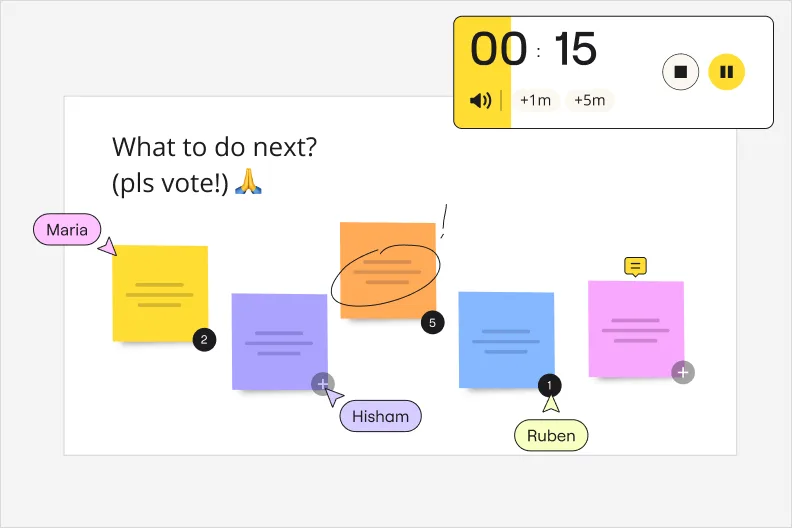792x528 pixels.
Task: Click the vote count 2 badge
Action: click(204, 340)
